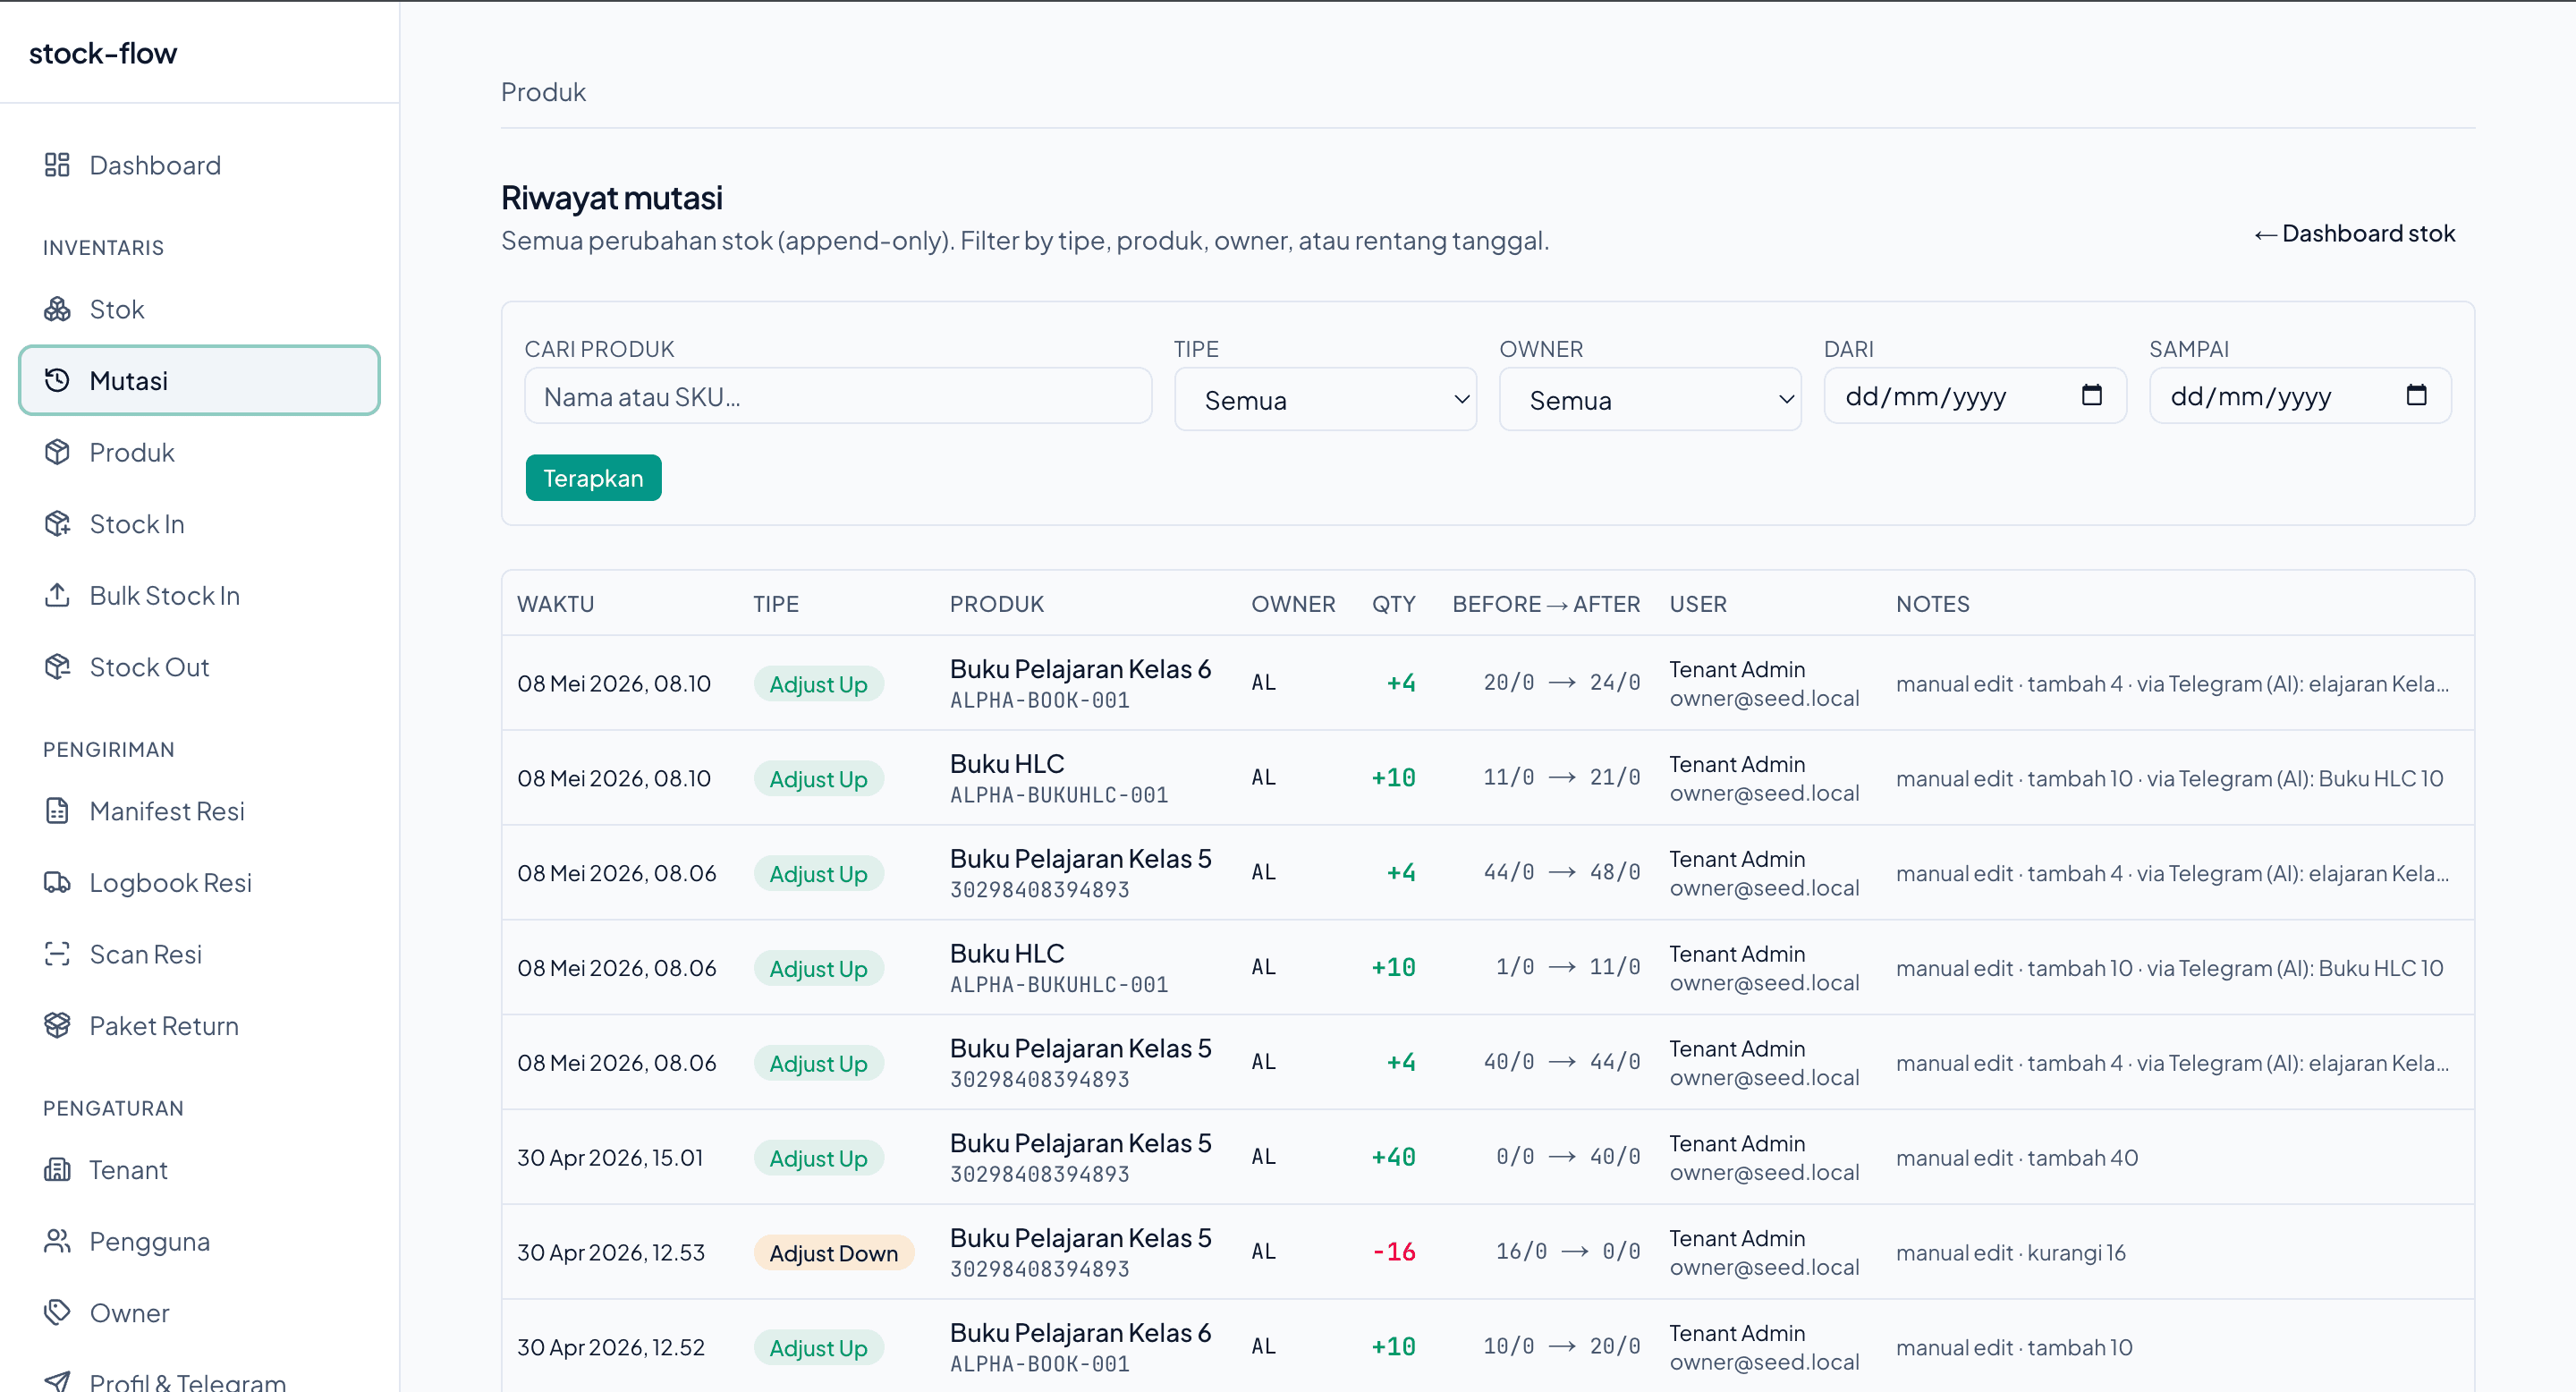The height and width of the screenshot is (1392, 2576).
Task: Open Paket Return
Action: pos(199,1026)
